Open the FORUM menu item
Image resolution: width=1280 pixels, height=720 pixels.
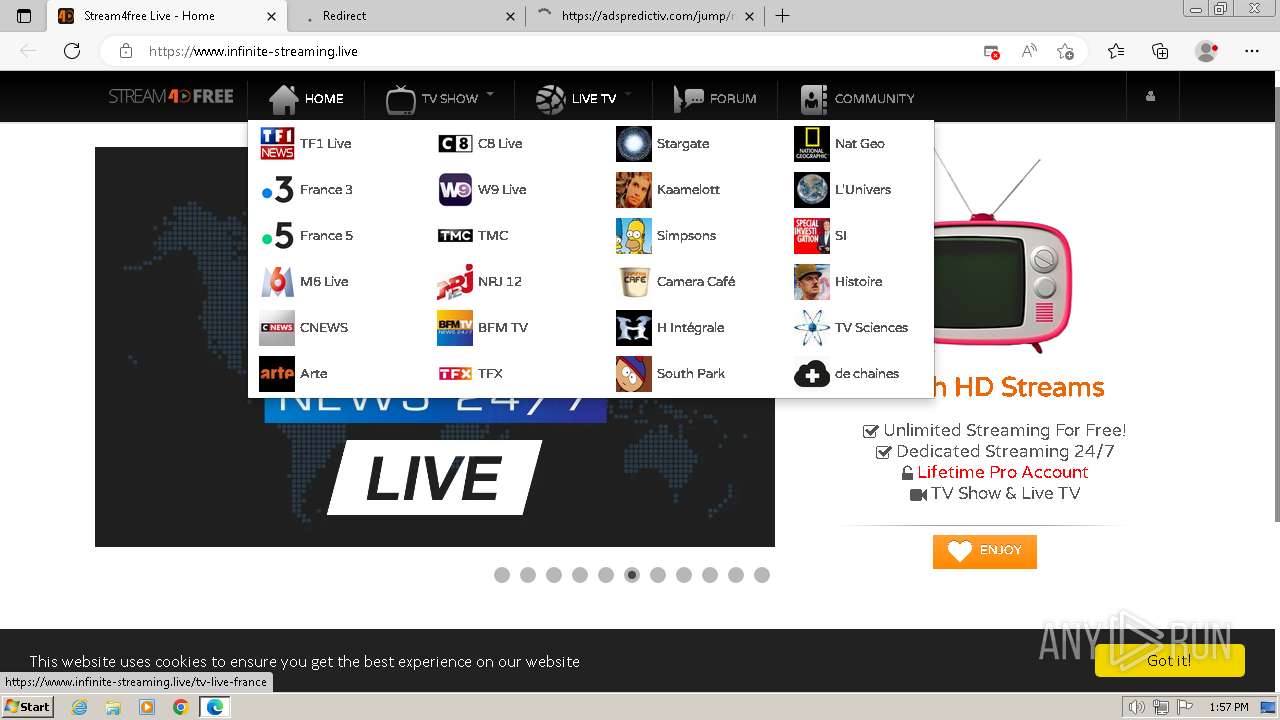pos(715,98)
